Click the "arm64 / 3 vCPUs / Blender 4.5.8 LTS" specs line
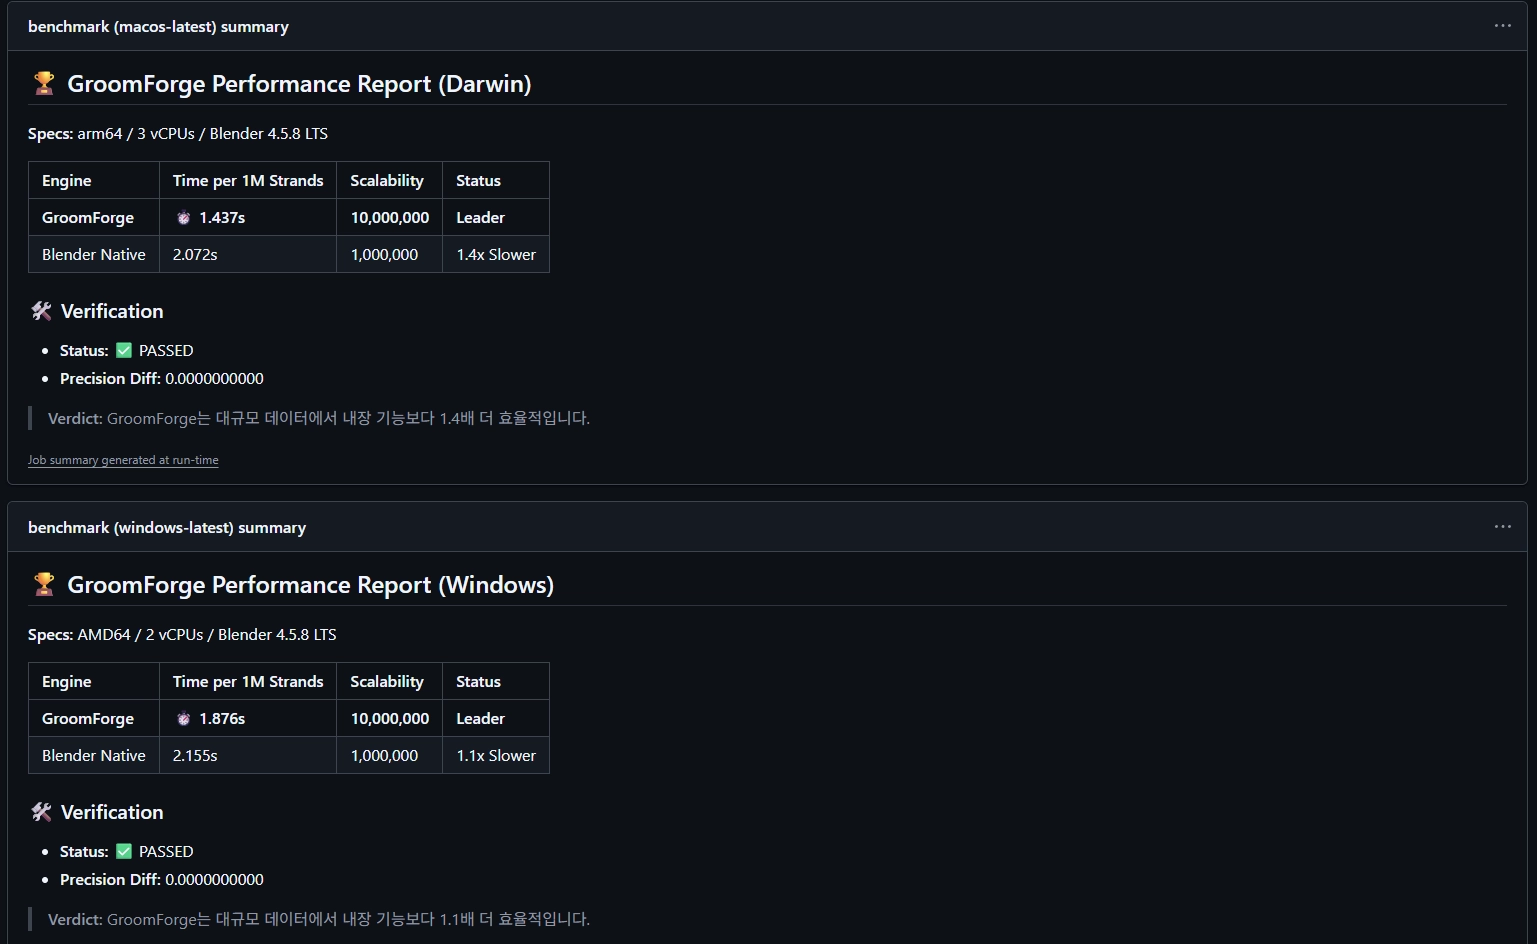1537x944 pixels. (203, 134)
